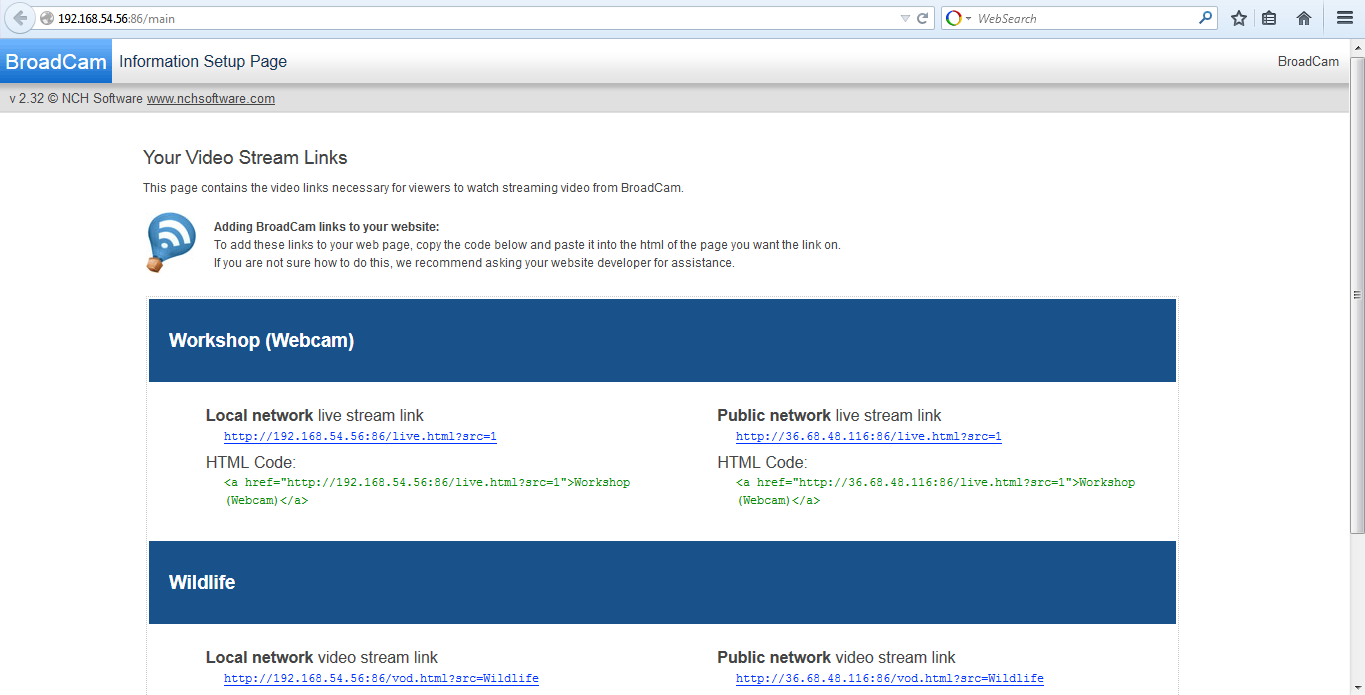Click the BroadCam text at top right
1365x695 pixels.
pos(1308,62)
